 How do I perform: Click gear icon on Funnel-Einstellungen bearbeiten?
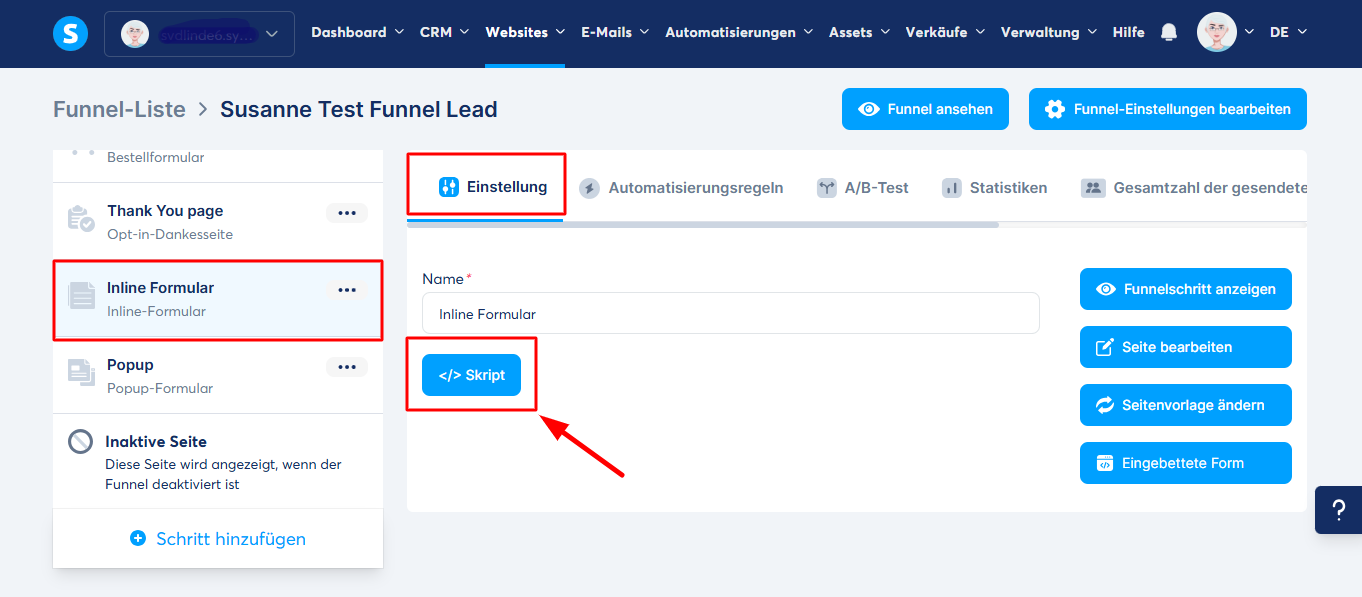point(1055,109)
